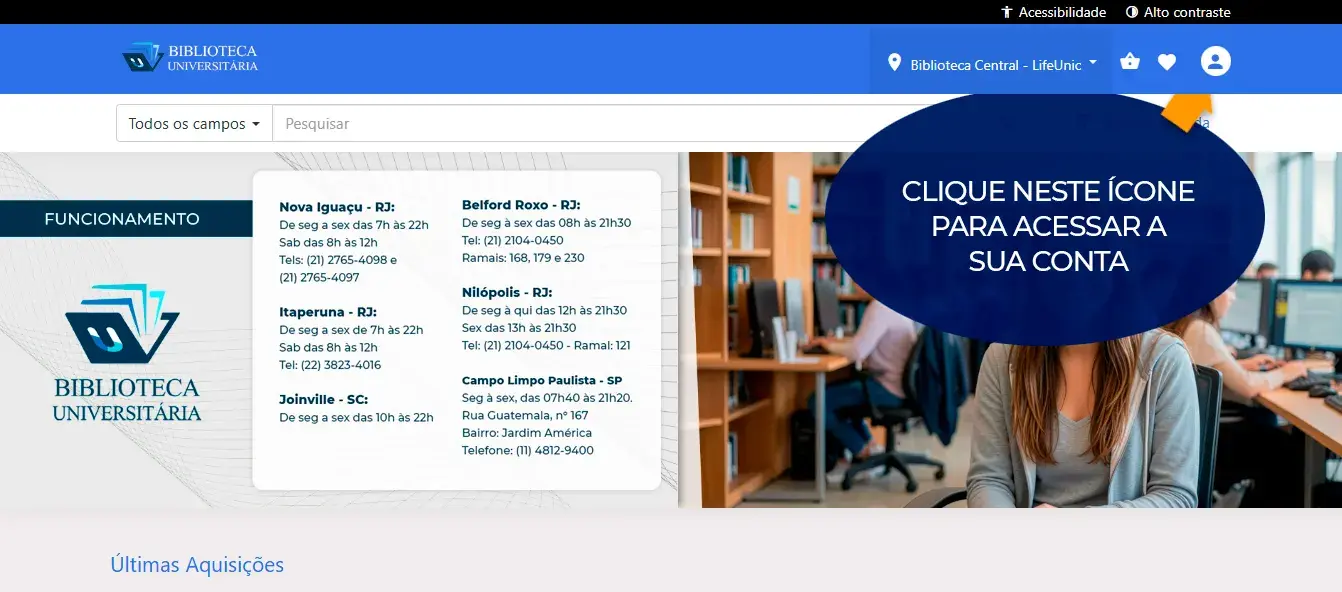The height and width of the screenshot is (592, 1342).
Task: Click the location pin icon
Action: (x=894, y=63)
